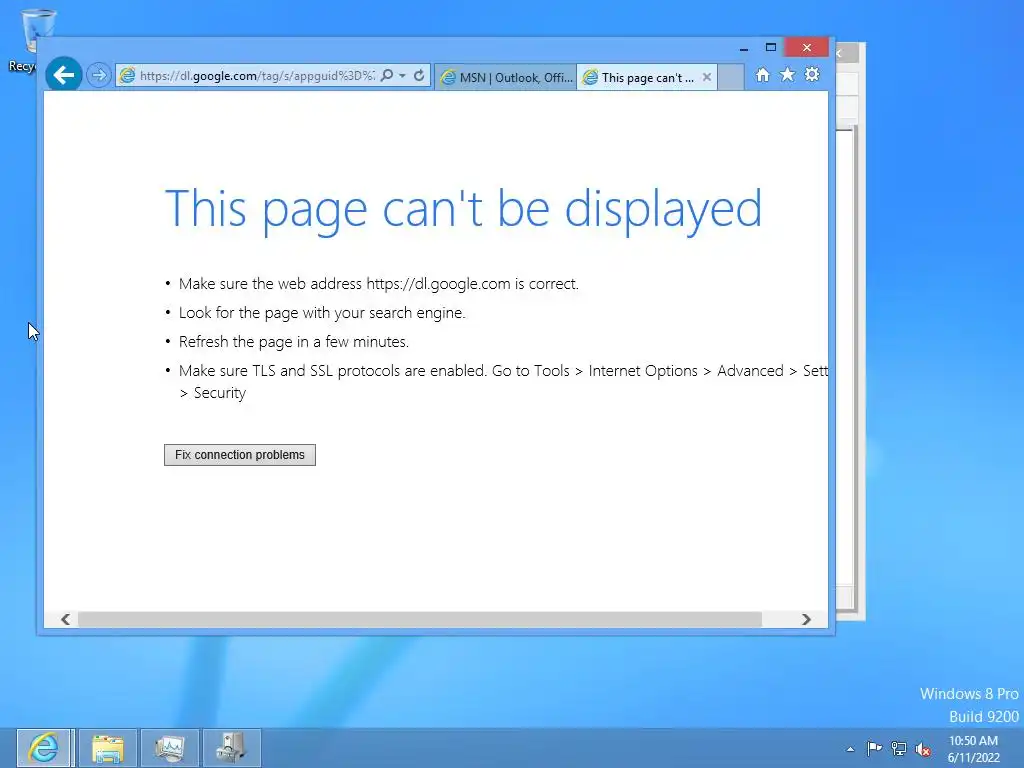Click the network status tray icon
This screenshot has height=768, width=1024.
tap(899, 748)
